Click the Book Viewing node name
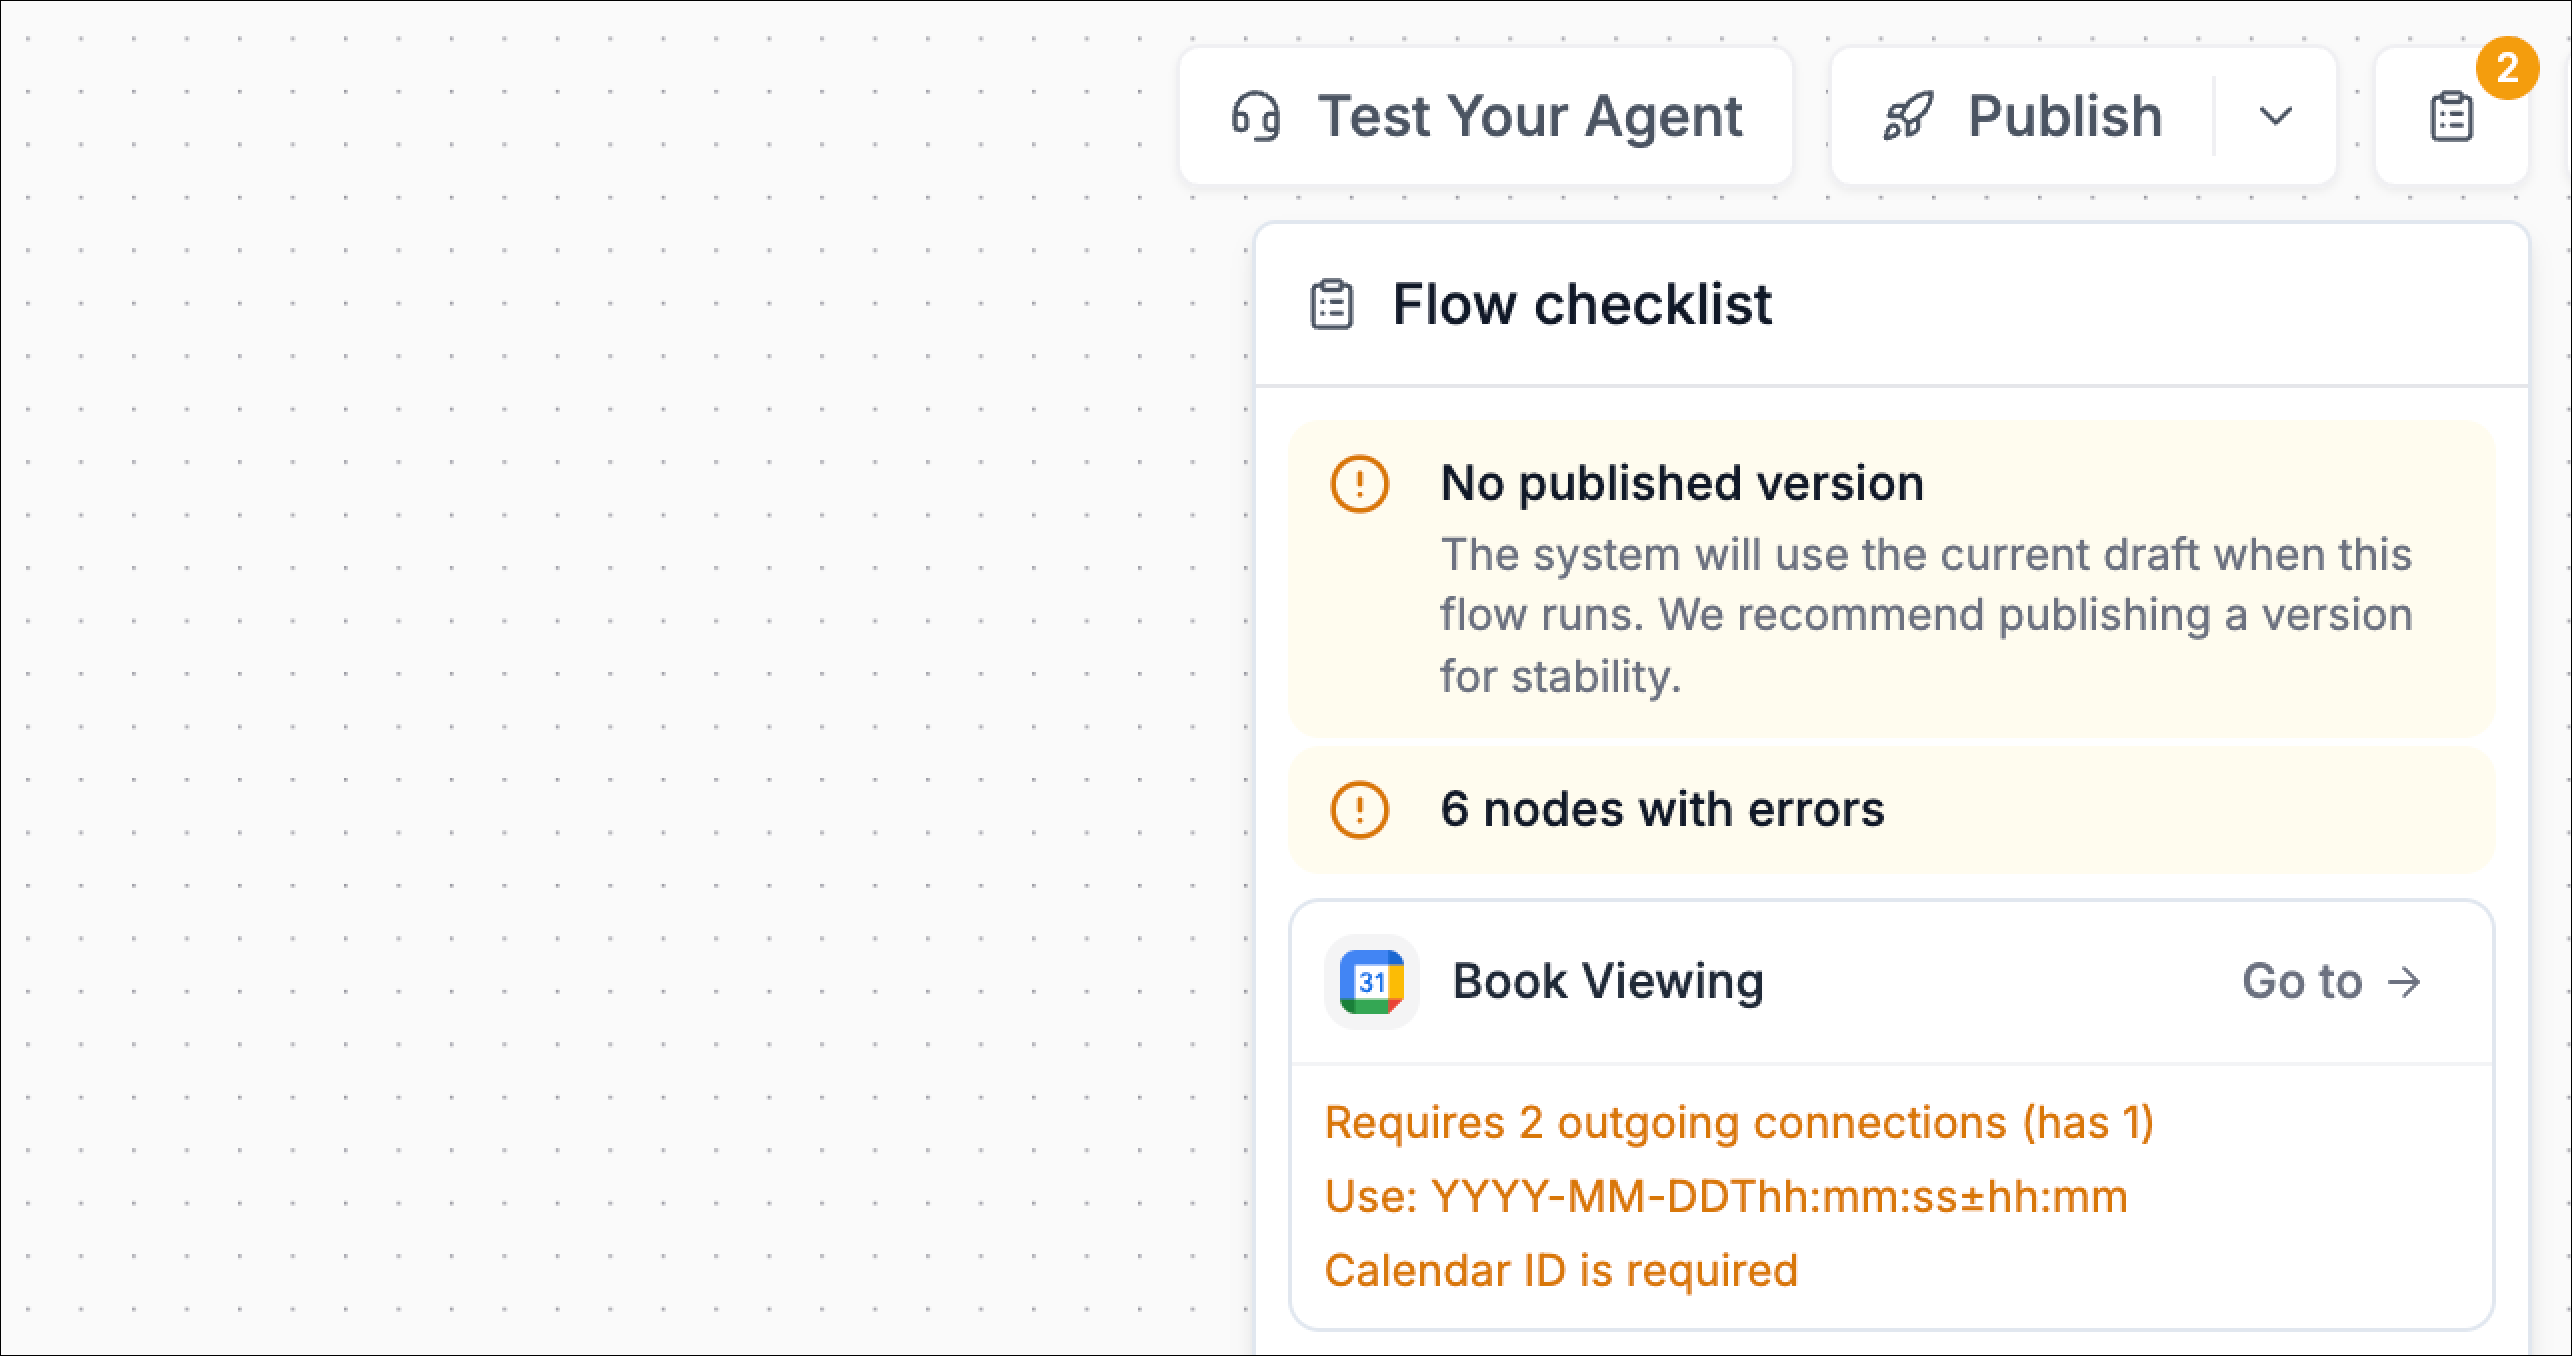 (1608, 982)
